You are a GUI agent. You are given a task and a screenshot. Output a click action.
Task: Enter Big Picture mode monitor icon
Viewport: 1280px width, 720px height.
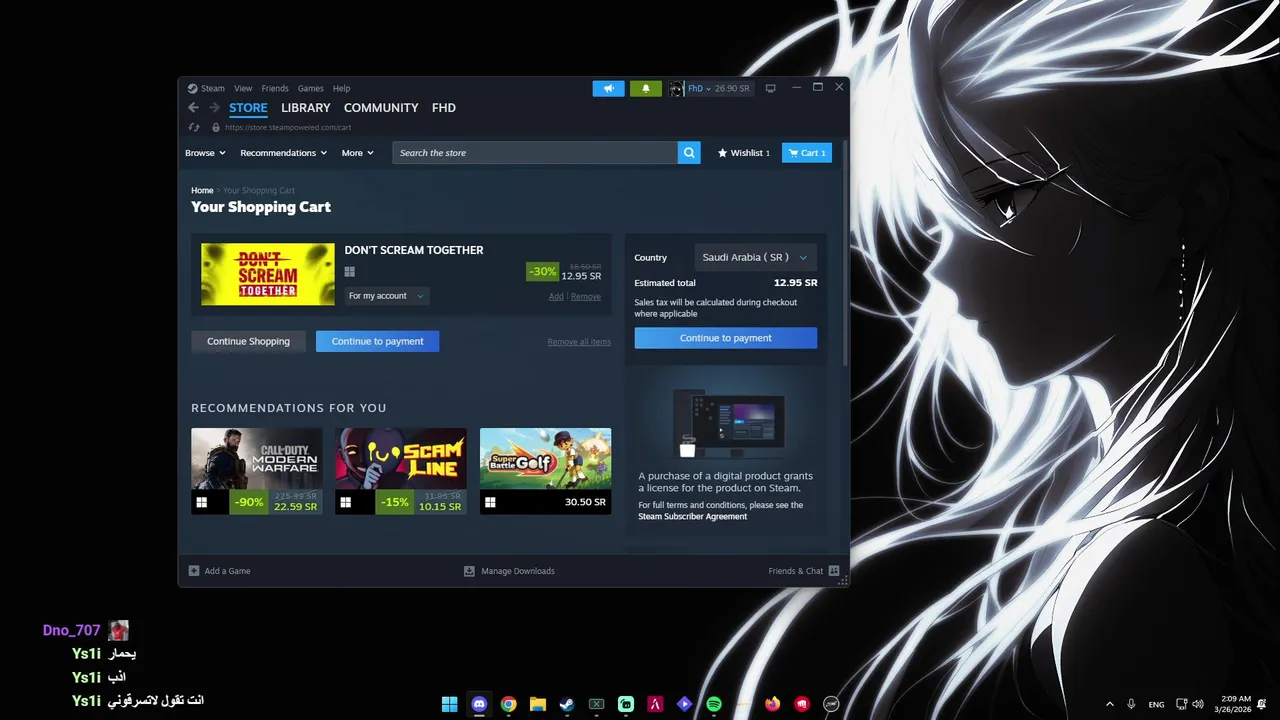[770, 88]
